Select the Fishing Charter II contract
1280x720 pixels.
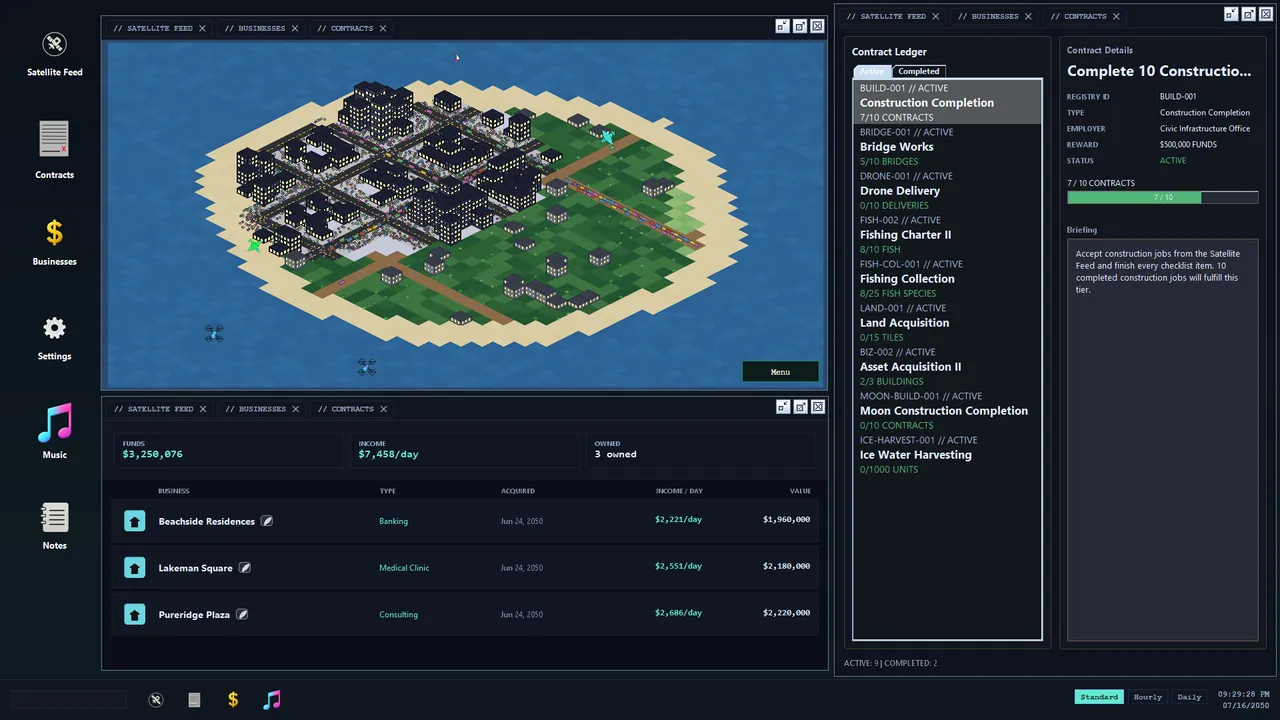[947, 234]
